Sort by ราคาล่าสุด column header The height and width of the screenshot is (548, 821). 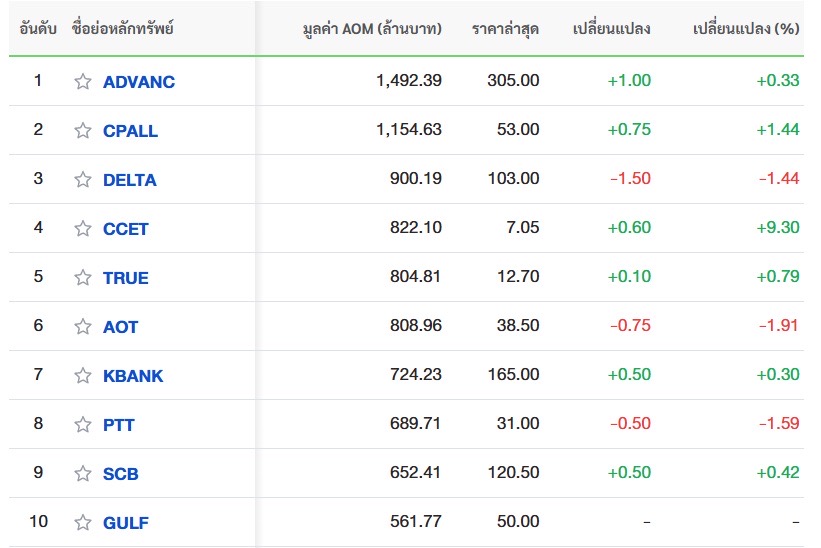(x=505, y=28)
